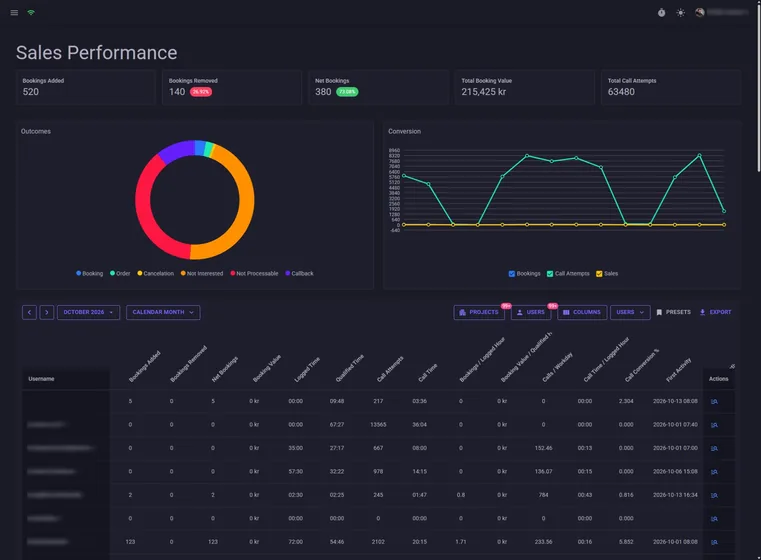
Task: Sort by Calls / Workday column header
Action: click(557, 367)
